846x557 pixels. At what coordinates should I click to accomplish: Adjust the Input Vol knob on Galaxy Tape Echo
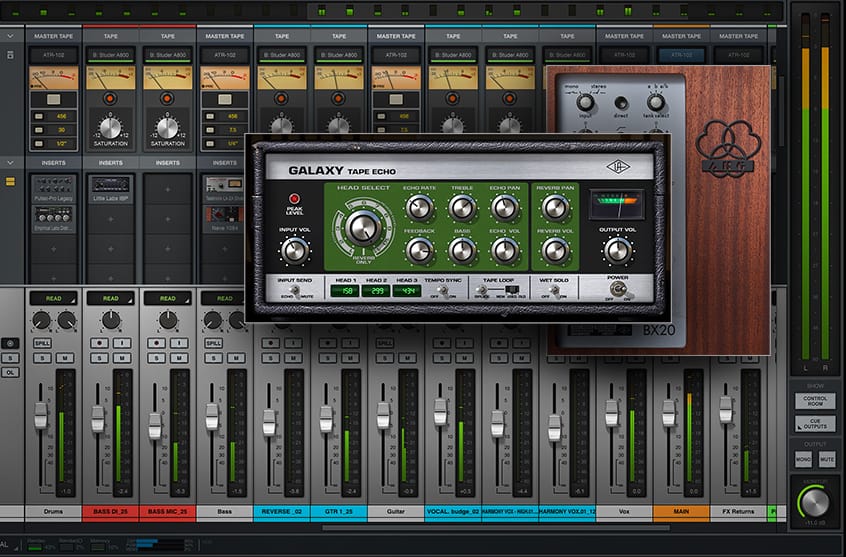click(295, 250)
